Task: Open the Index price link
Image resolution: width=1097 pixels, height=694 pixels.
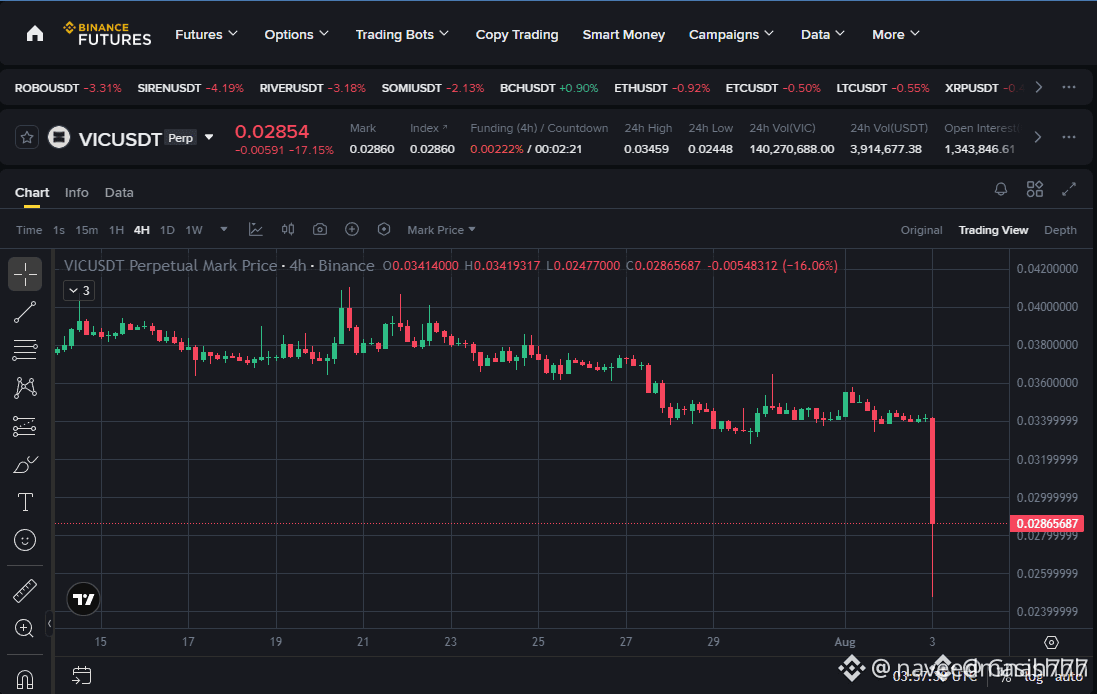Action: (429, 128)
